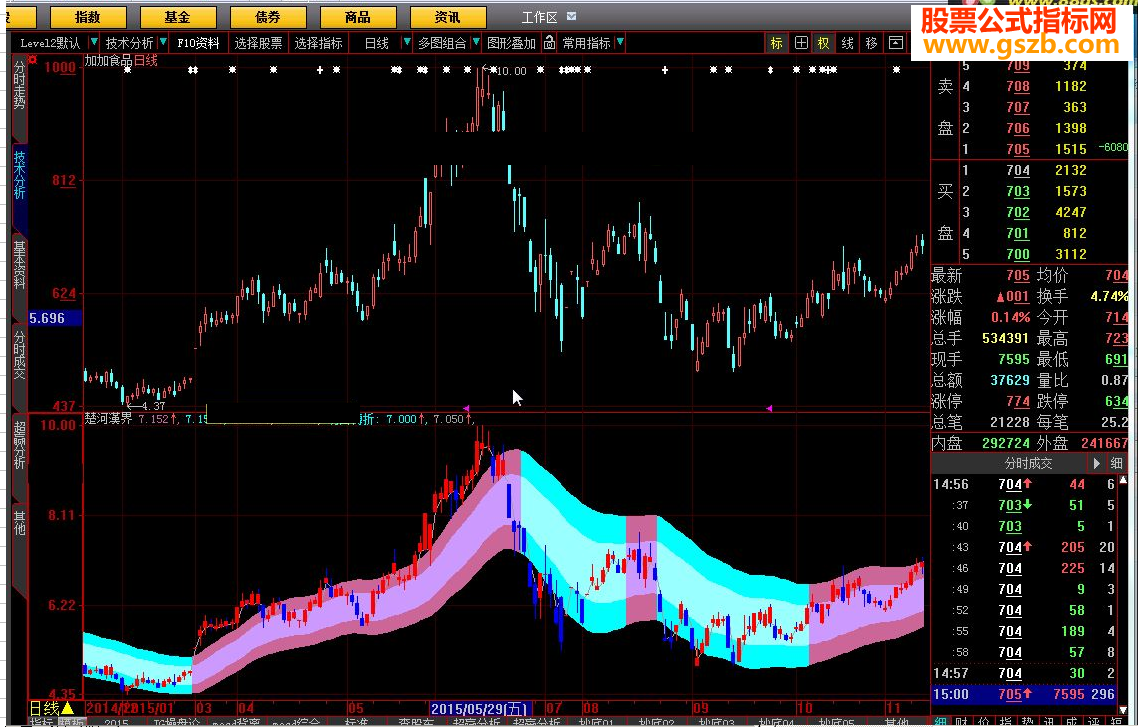1138x727 pixels.
Task: Click the trade list scrollbar up arrow
Action: (x=1124, y=480)
